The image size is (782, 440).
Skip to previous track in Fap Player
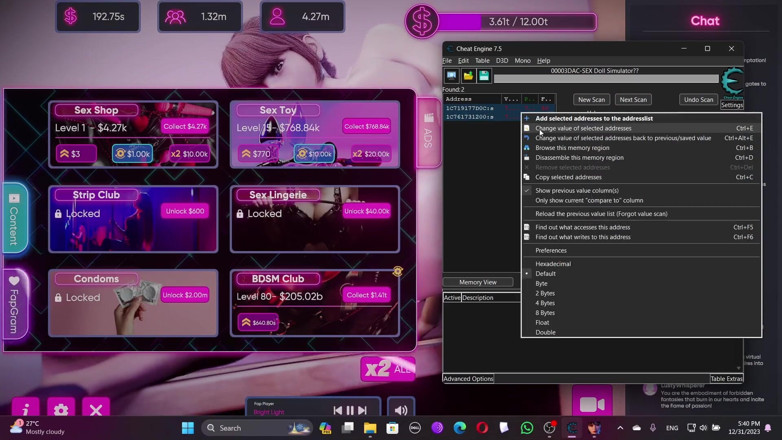338,410
